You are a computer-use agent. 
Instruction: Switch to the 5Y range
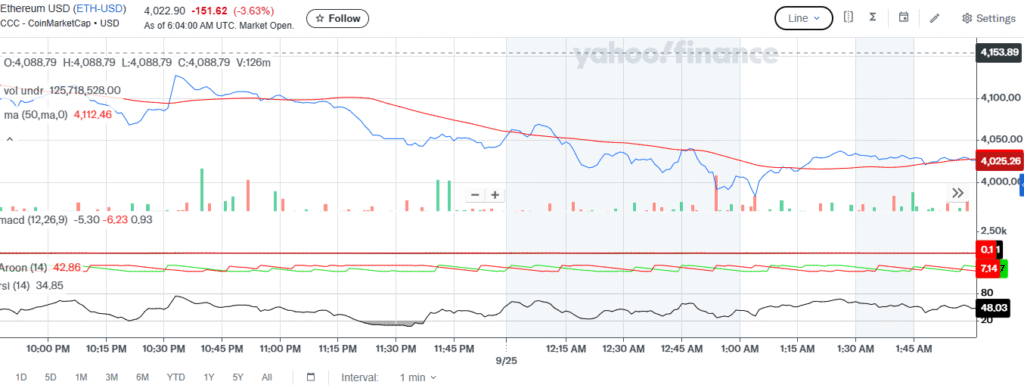(x=238, y=377)
